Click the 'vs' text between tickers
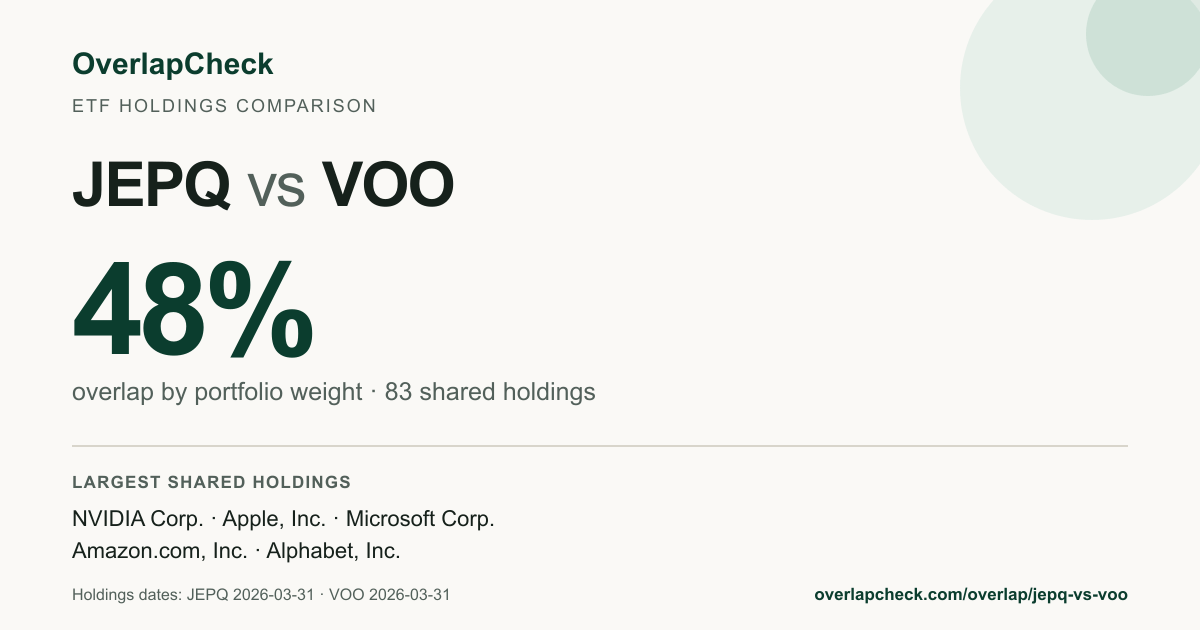The image size is (1200, 630). click(276, 190)
